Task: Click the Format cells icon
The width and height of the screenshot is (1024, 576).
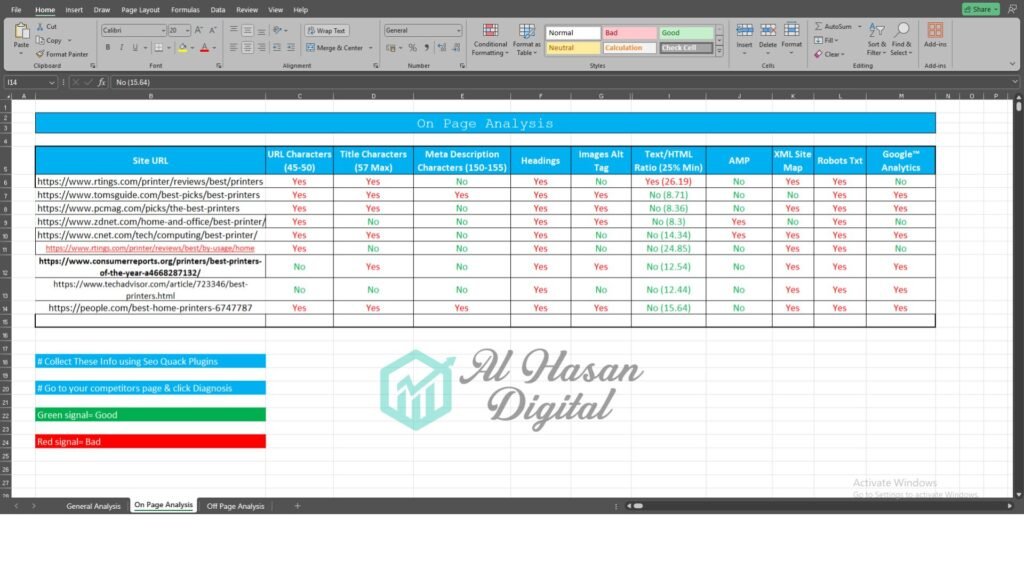Action: tap(792, 30)
